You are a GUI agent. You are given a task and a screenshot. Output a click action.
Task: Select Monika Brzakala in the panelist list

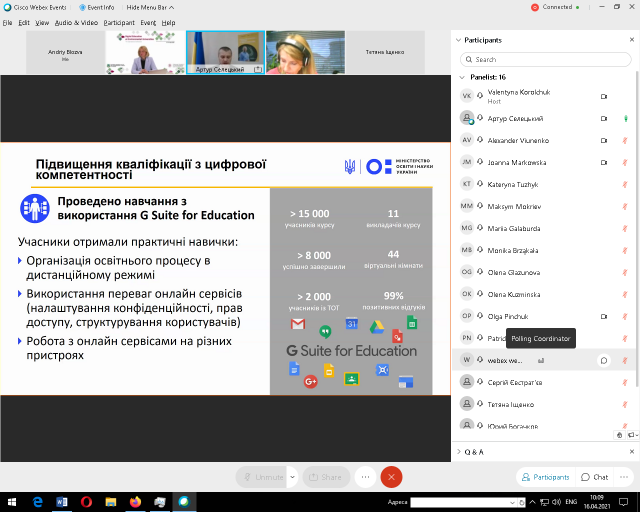pyautogui.click(x=544, y=250)
